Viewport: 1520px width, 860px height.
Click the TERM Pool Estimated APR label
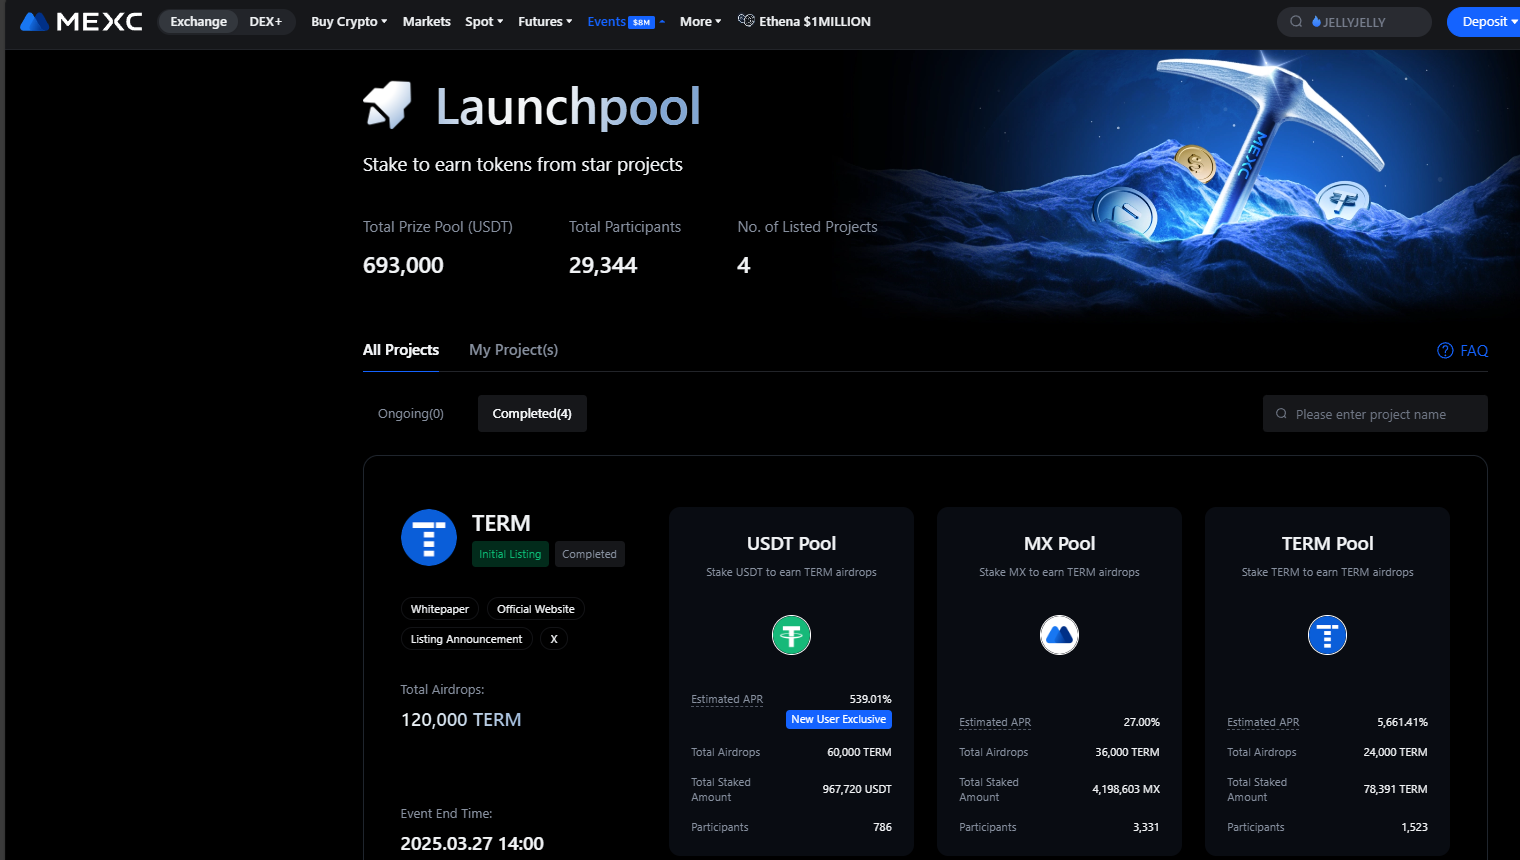pyautogui.click(x=1263, y=722)
